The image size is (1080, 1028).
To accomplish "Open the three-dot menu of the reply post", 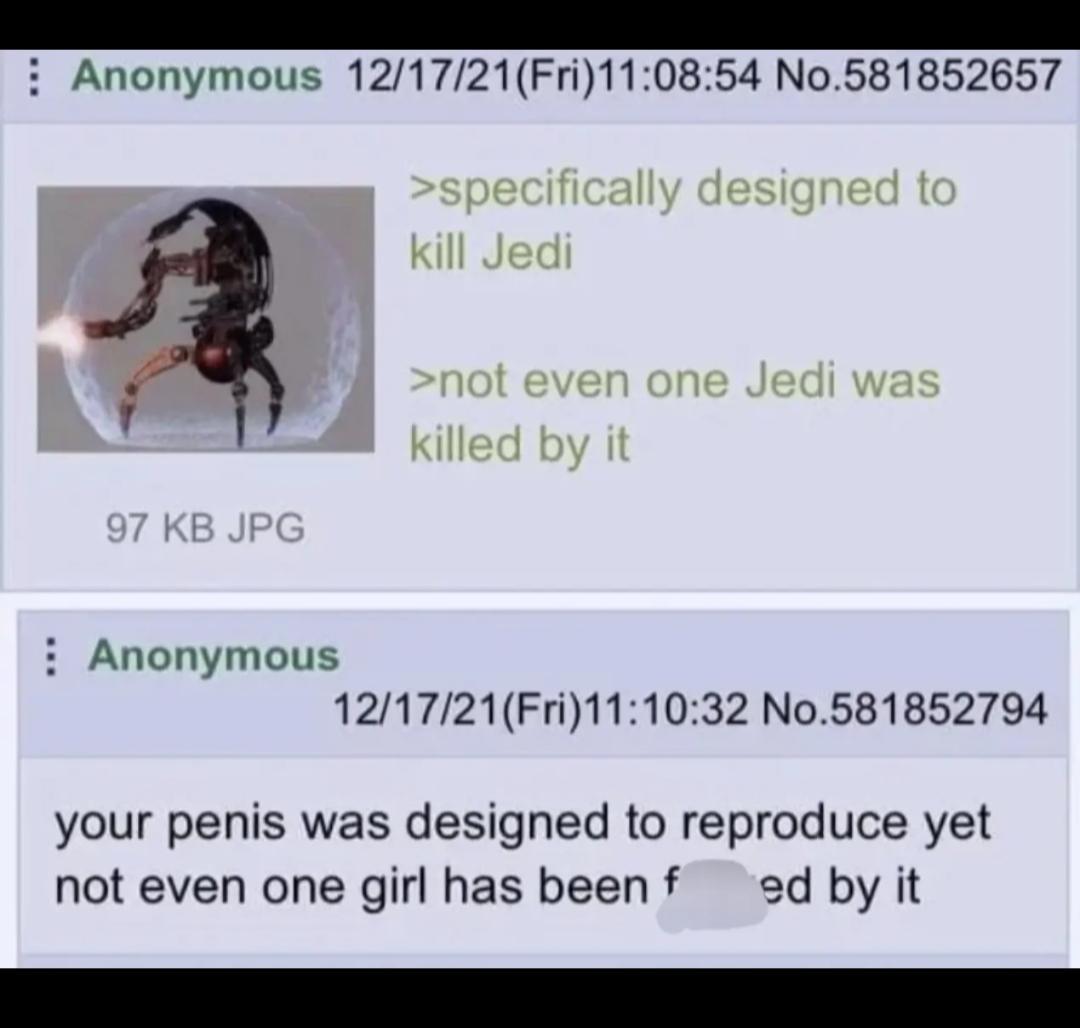I will click(x=49, y=655).
